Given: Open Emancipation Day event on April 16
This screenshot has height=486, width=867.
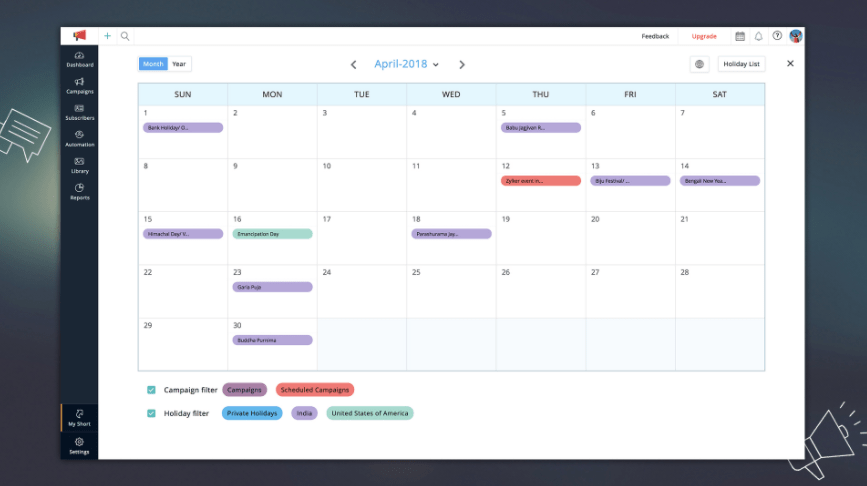Looking at the screenshot, I should pyautogui.click(x=272, y=234).
